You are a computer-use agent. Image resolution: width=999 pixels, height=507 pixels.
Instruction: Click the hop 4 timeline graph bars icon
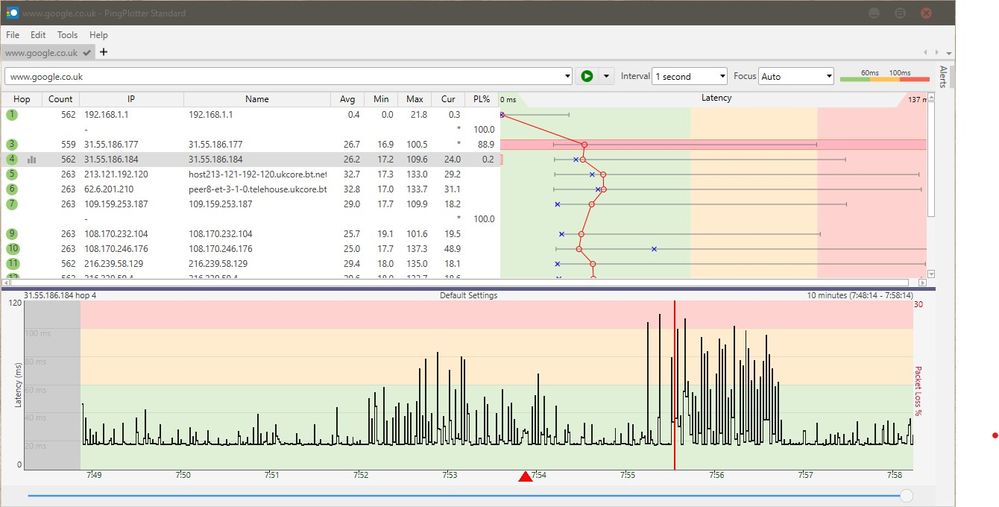31,159
